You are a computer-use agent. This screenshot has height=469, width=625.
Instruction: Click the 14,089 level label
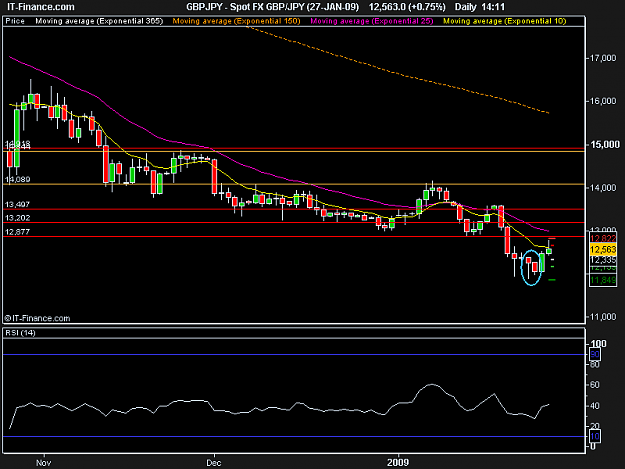pyautogui.click(x=18, y=179)
